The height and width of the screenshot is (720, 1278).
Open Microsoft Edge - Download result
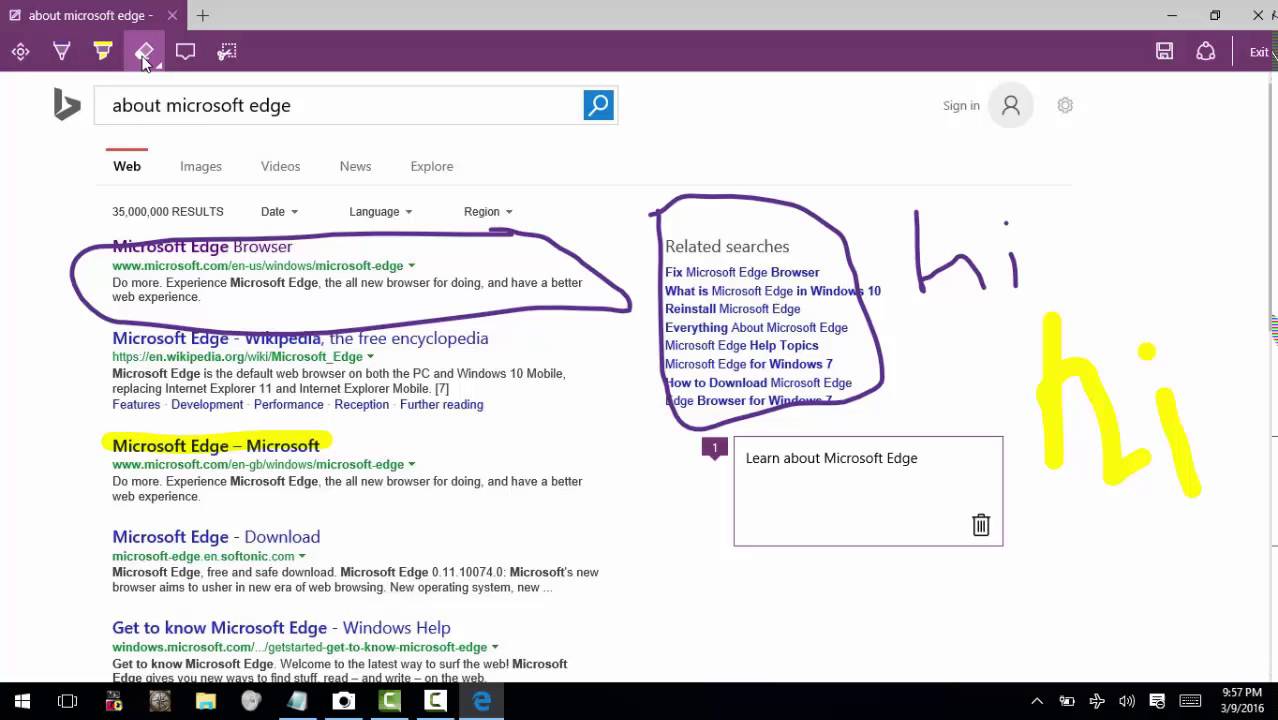[216, 537]
